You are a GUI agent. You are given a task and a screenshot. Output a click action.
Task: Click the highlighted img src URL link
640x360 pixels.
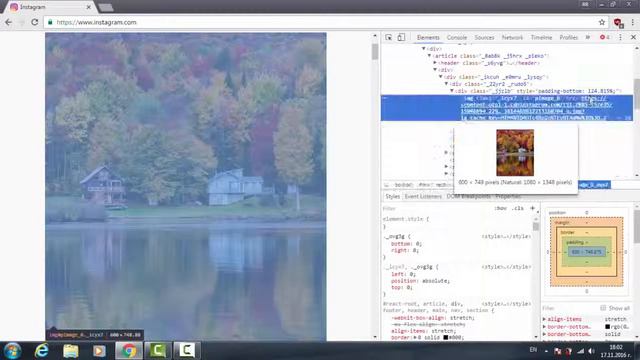click(537, 108)
